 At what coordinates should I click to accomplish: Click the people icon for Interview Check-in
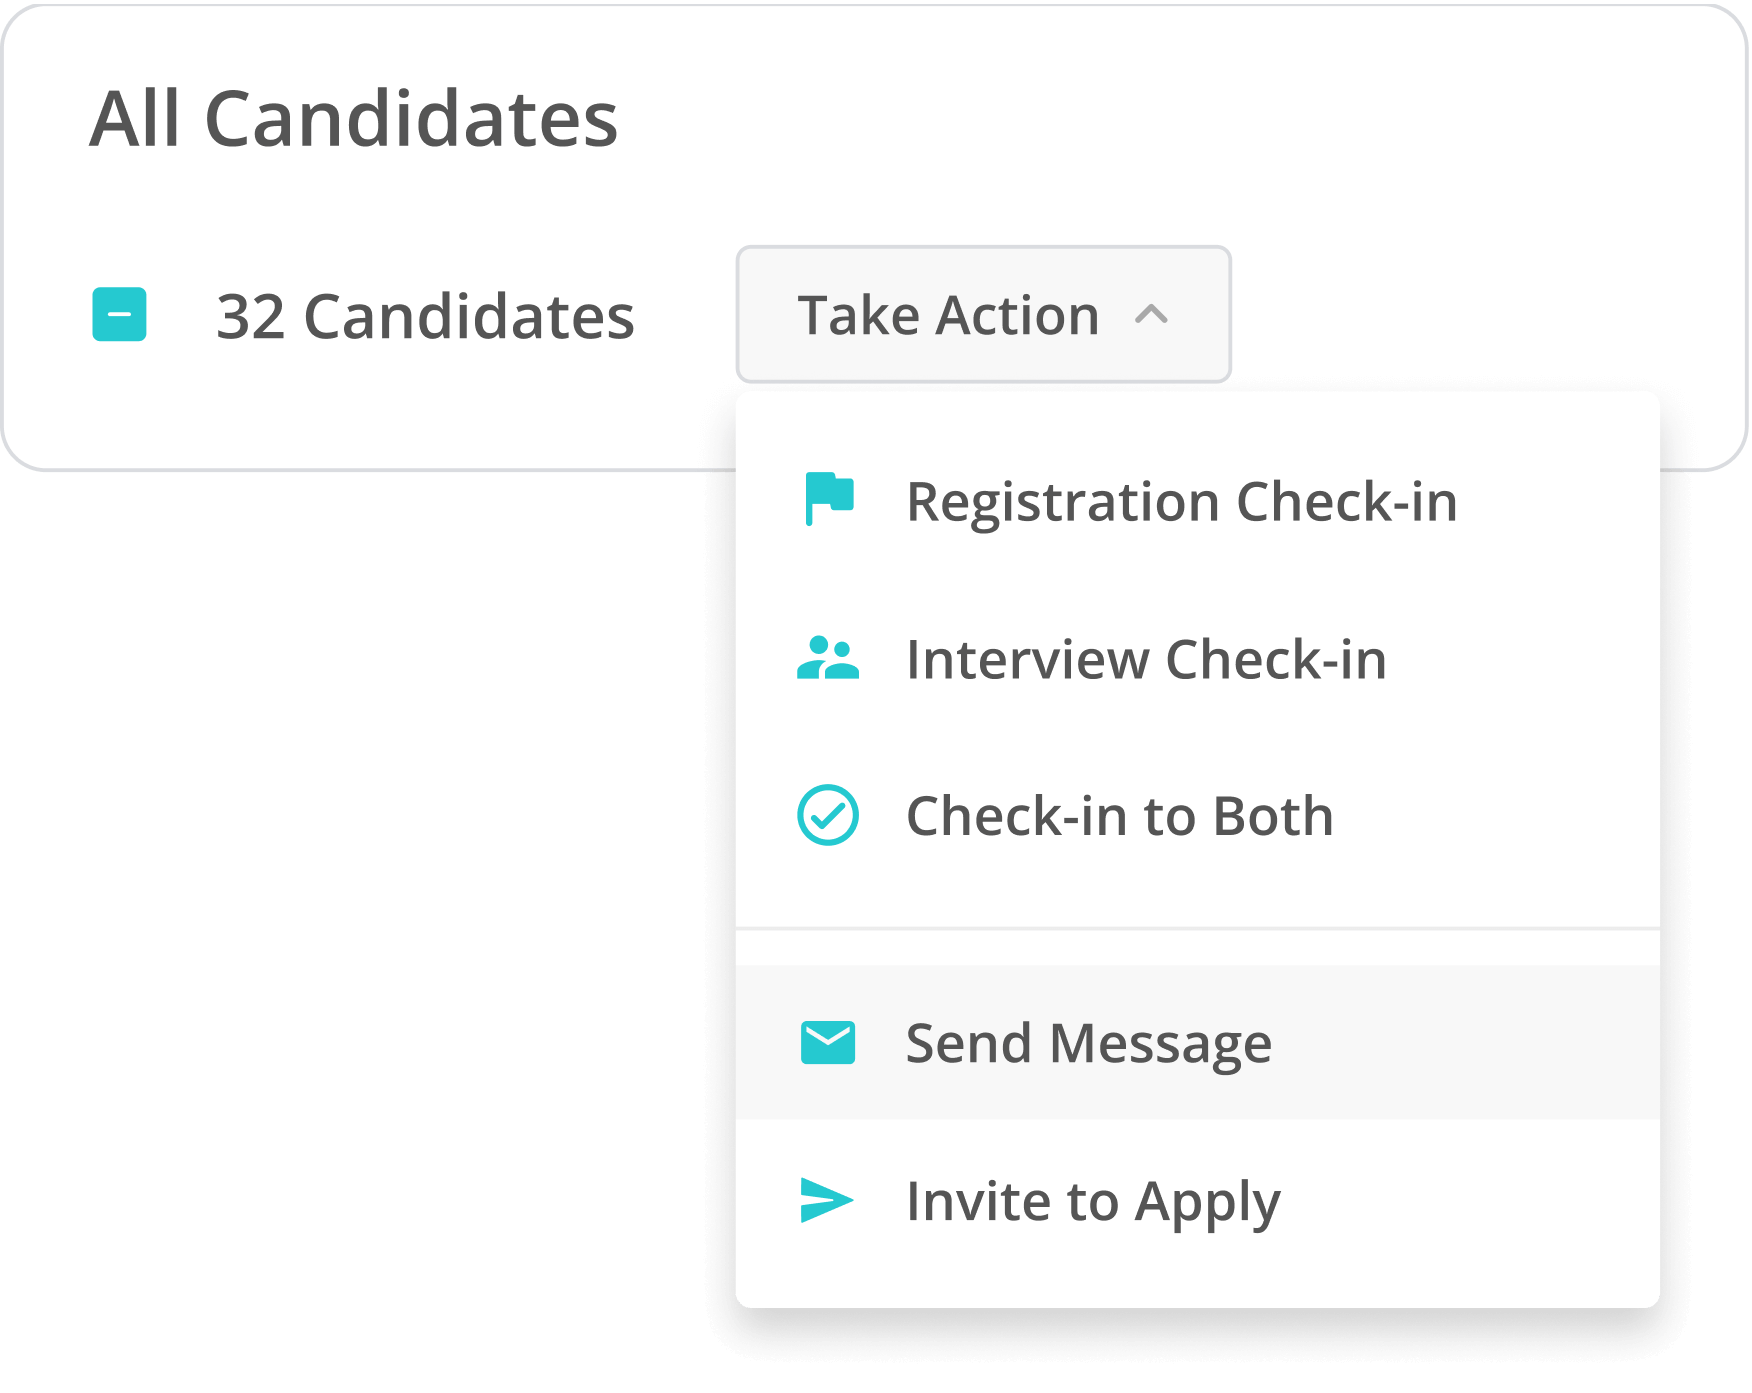click(828, 659)
